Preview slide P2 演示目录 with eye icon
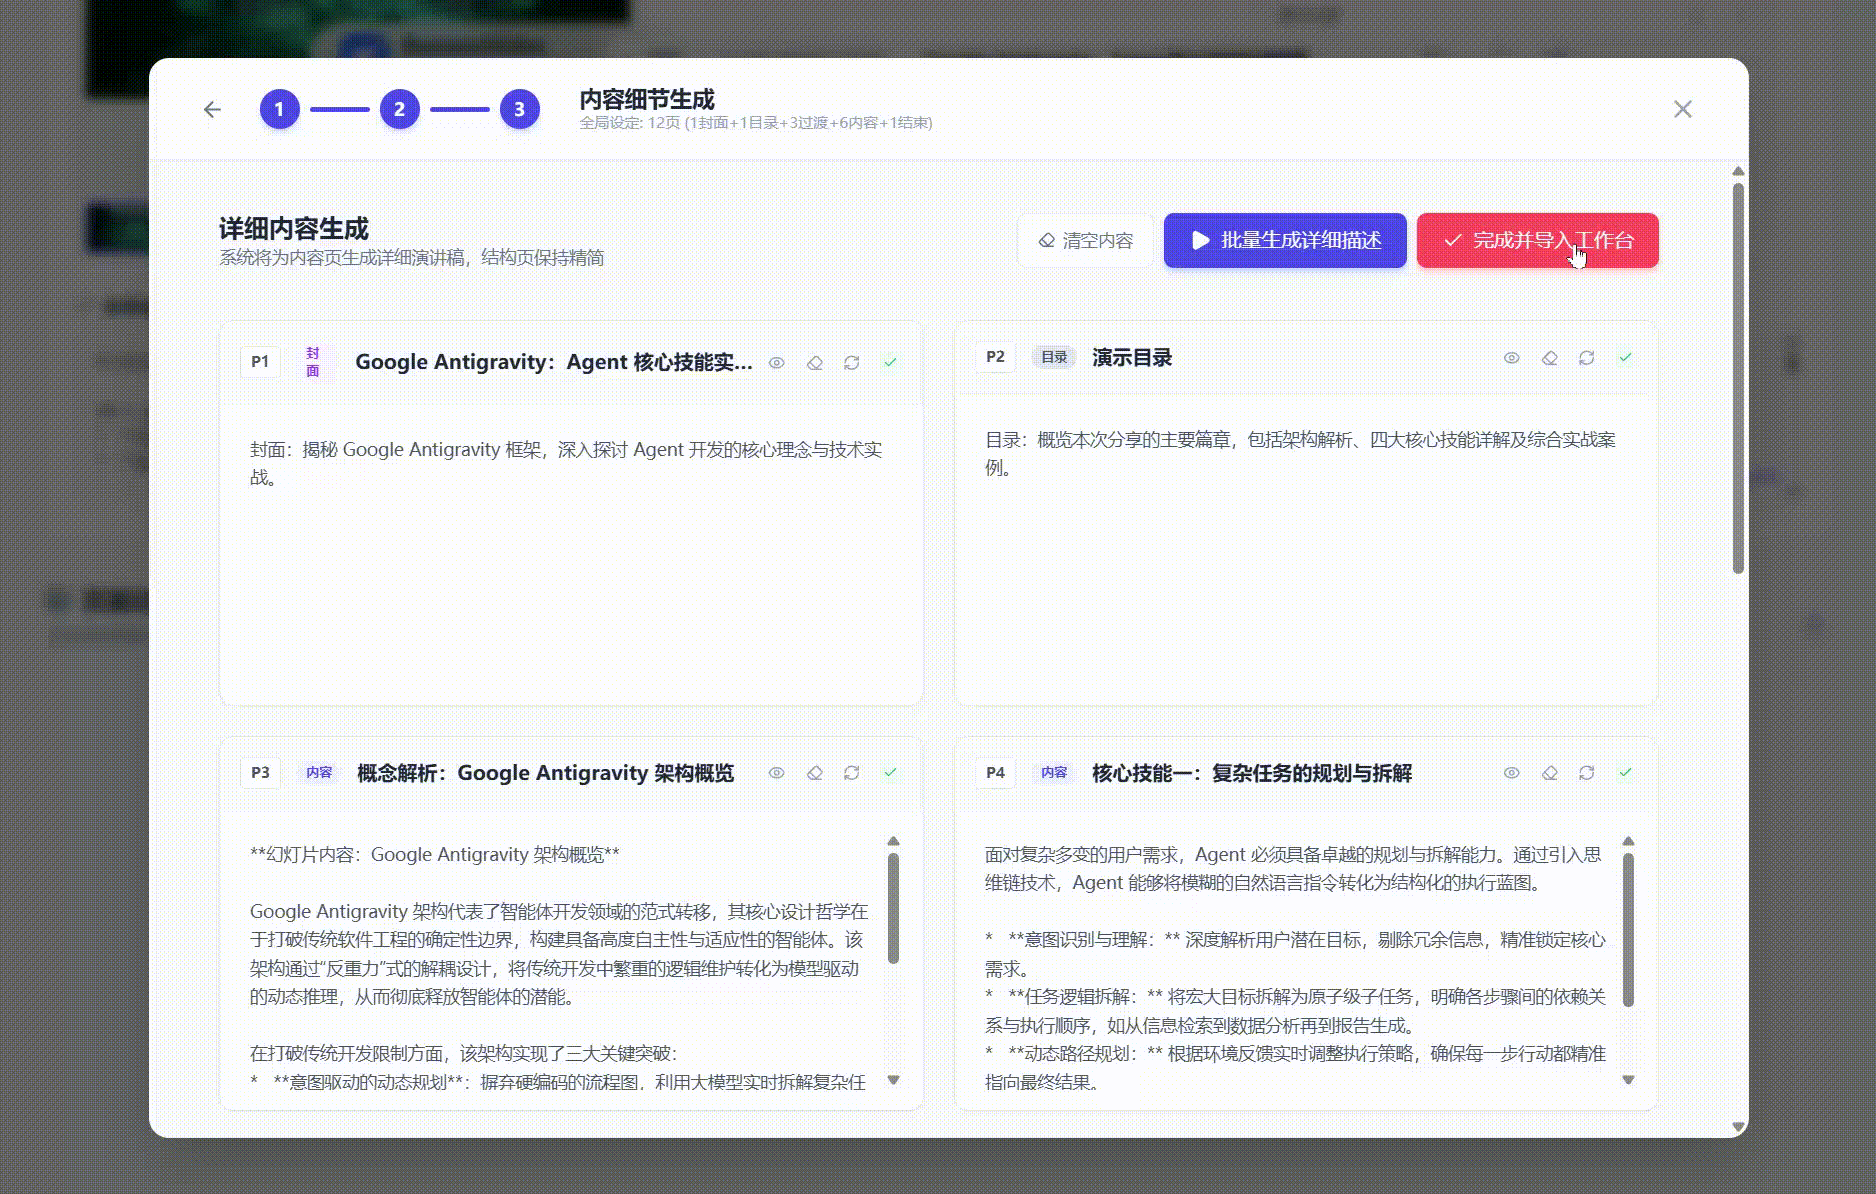Screen dimensions: 1876x1194 click(x=1512, y=357)
